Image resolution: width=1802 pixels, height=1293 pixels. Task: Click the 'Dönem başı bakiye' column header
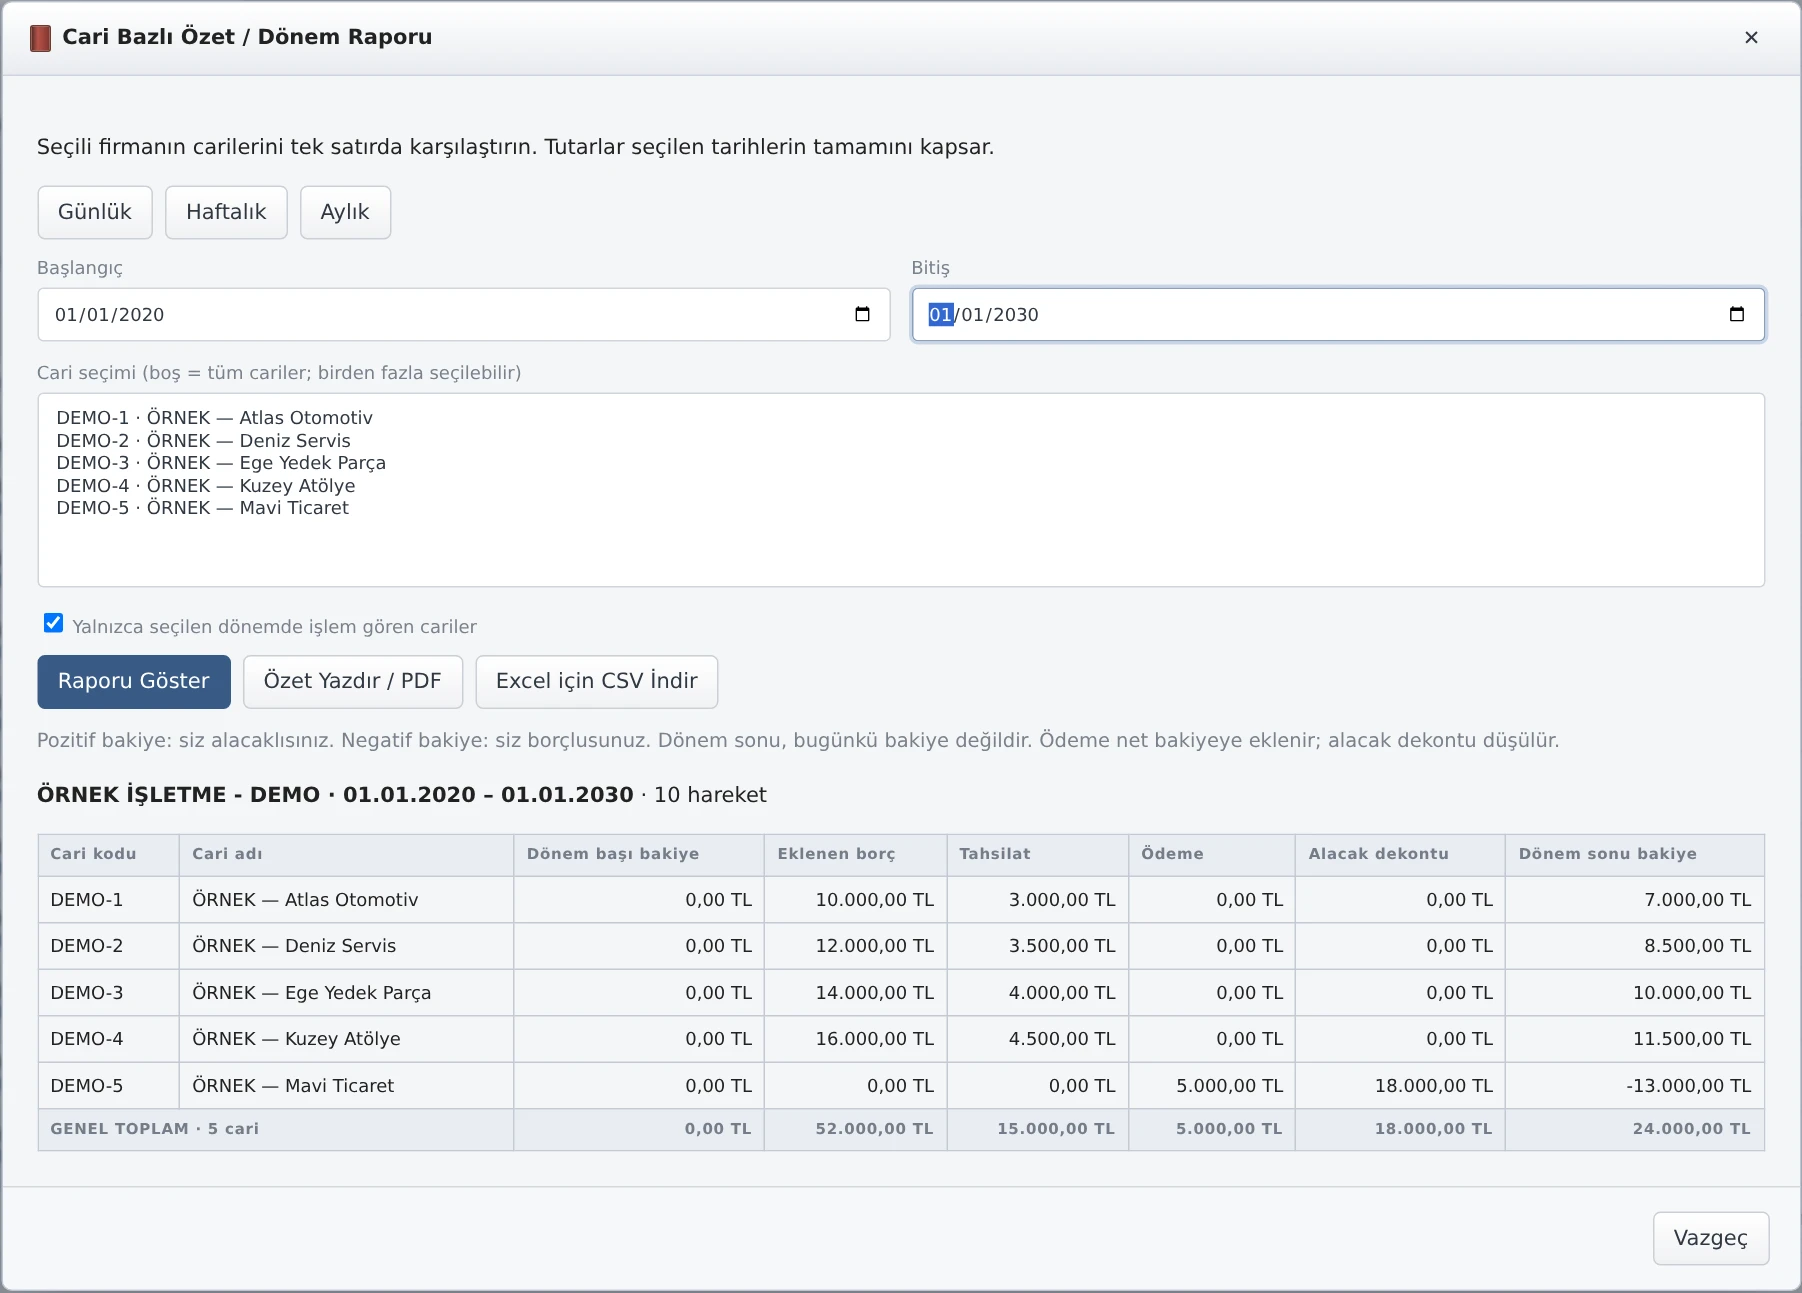click(639, 854)
